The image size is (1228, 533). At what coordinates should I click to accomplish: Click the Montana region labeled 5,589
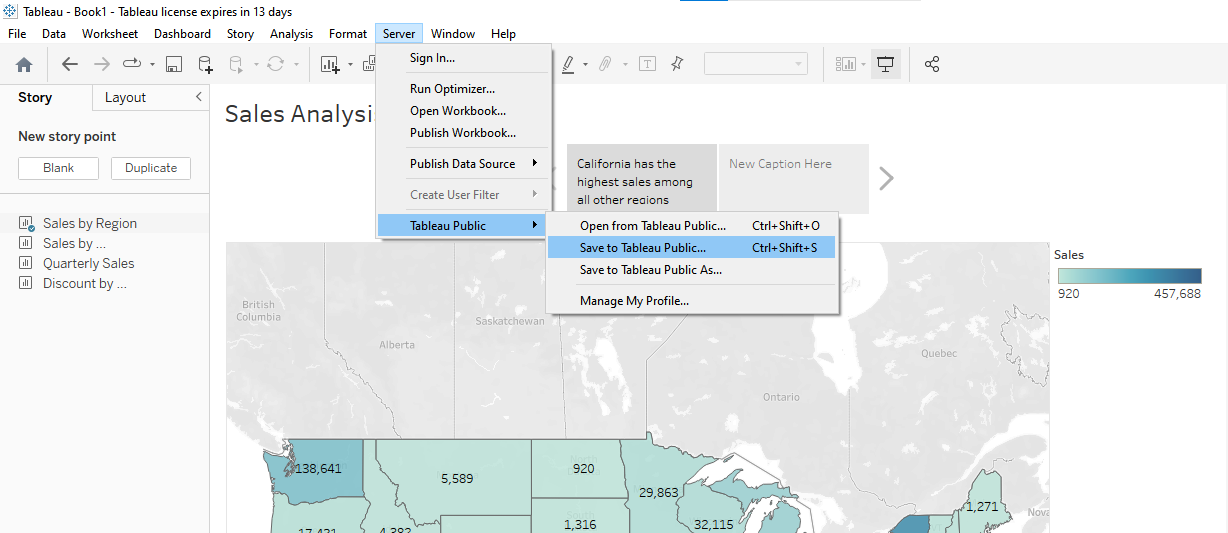pos(456,478)
